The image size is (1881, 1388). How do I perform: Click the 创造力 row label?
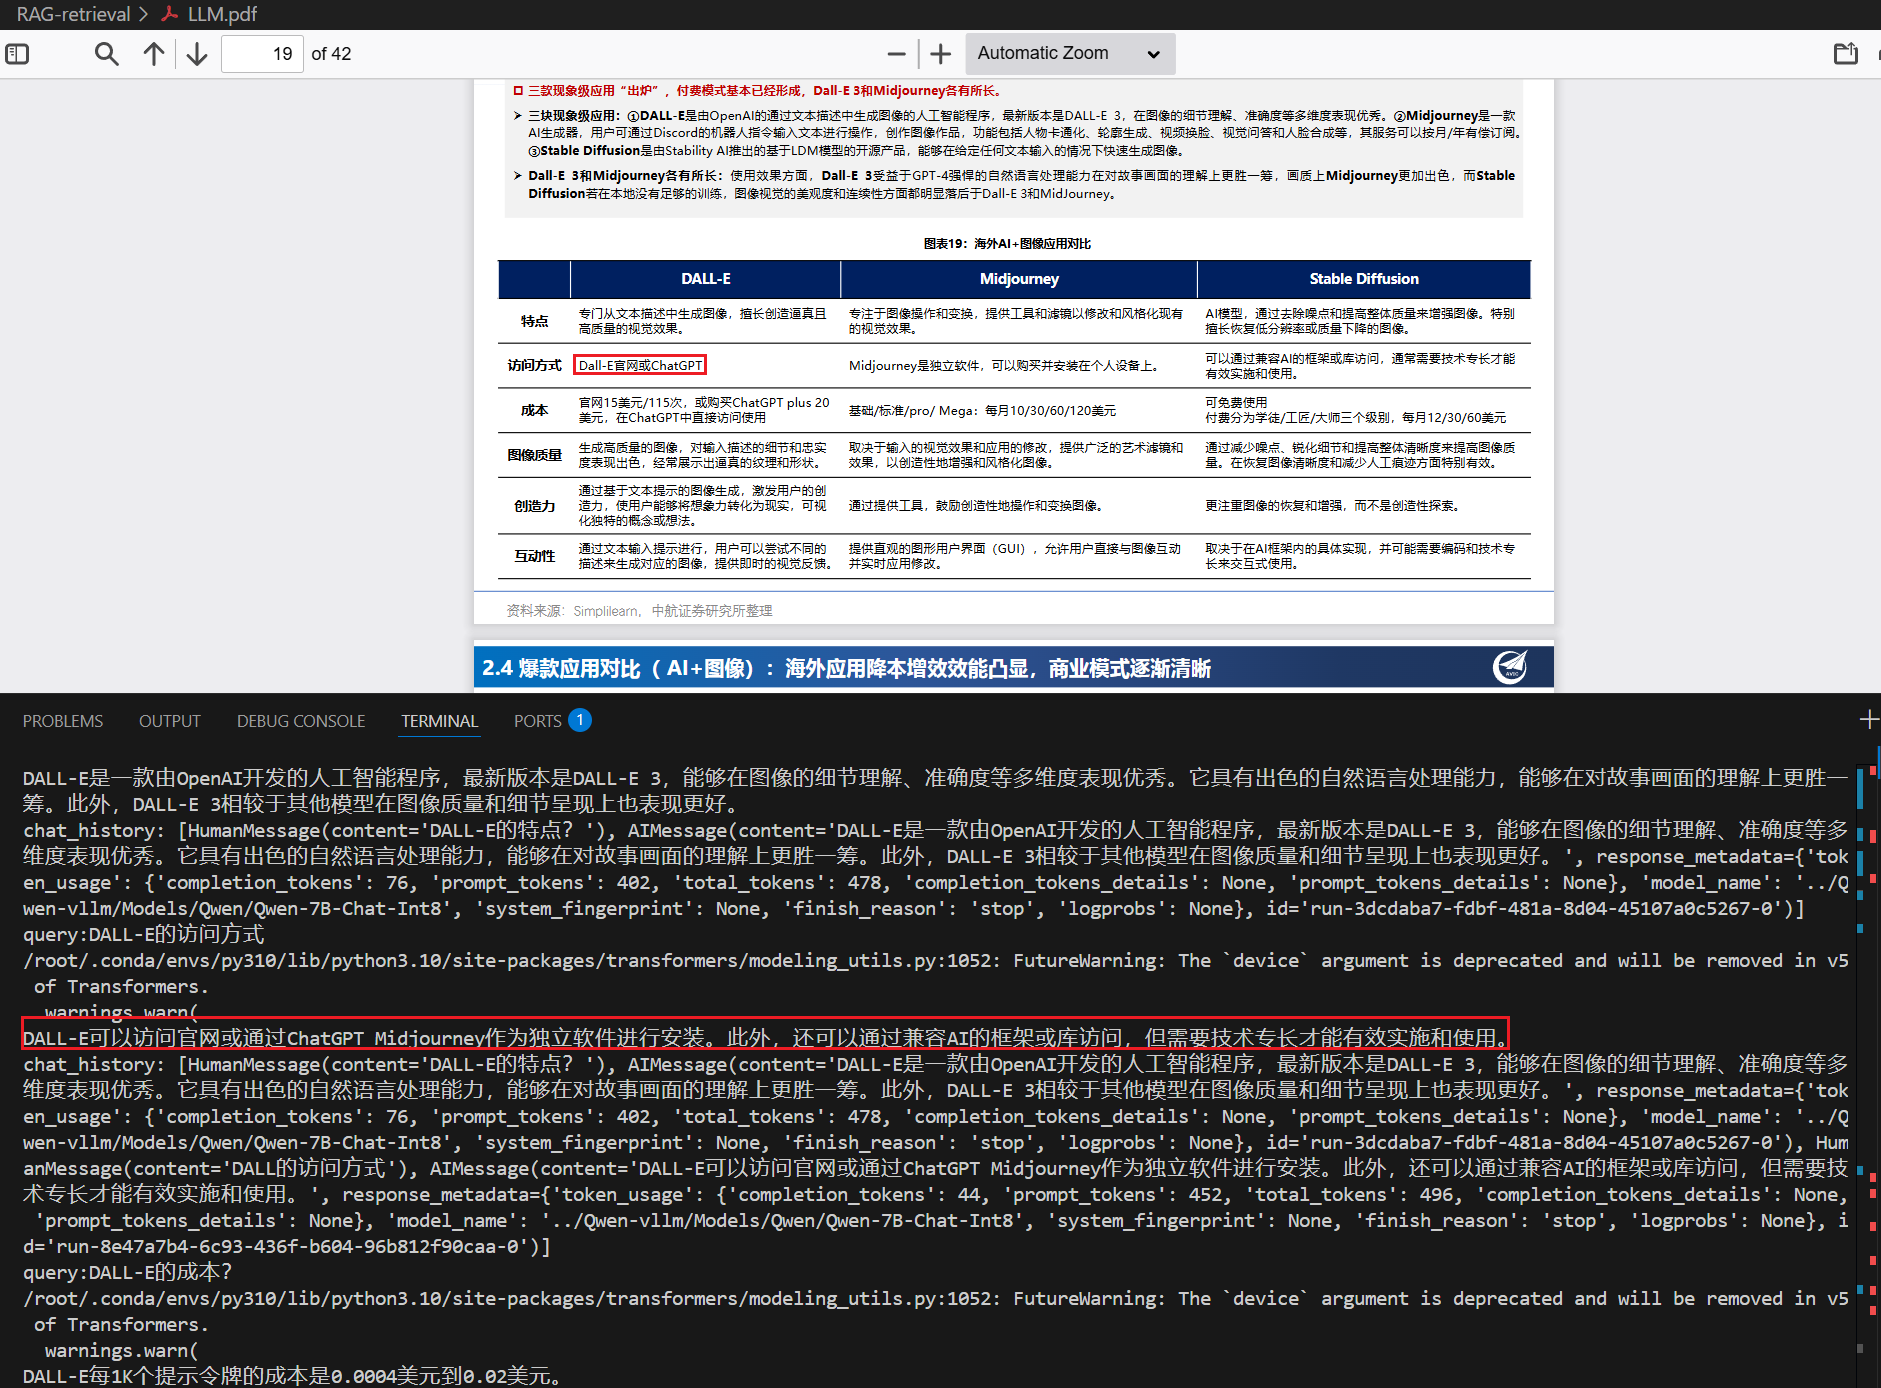(534, 506)
